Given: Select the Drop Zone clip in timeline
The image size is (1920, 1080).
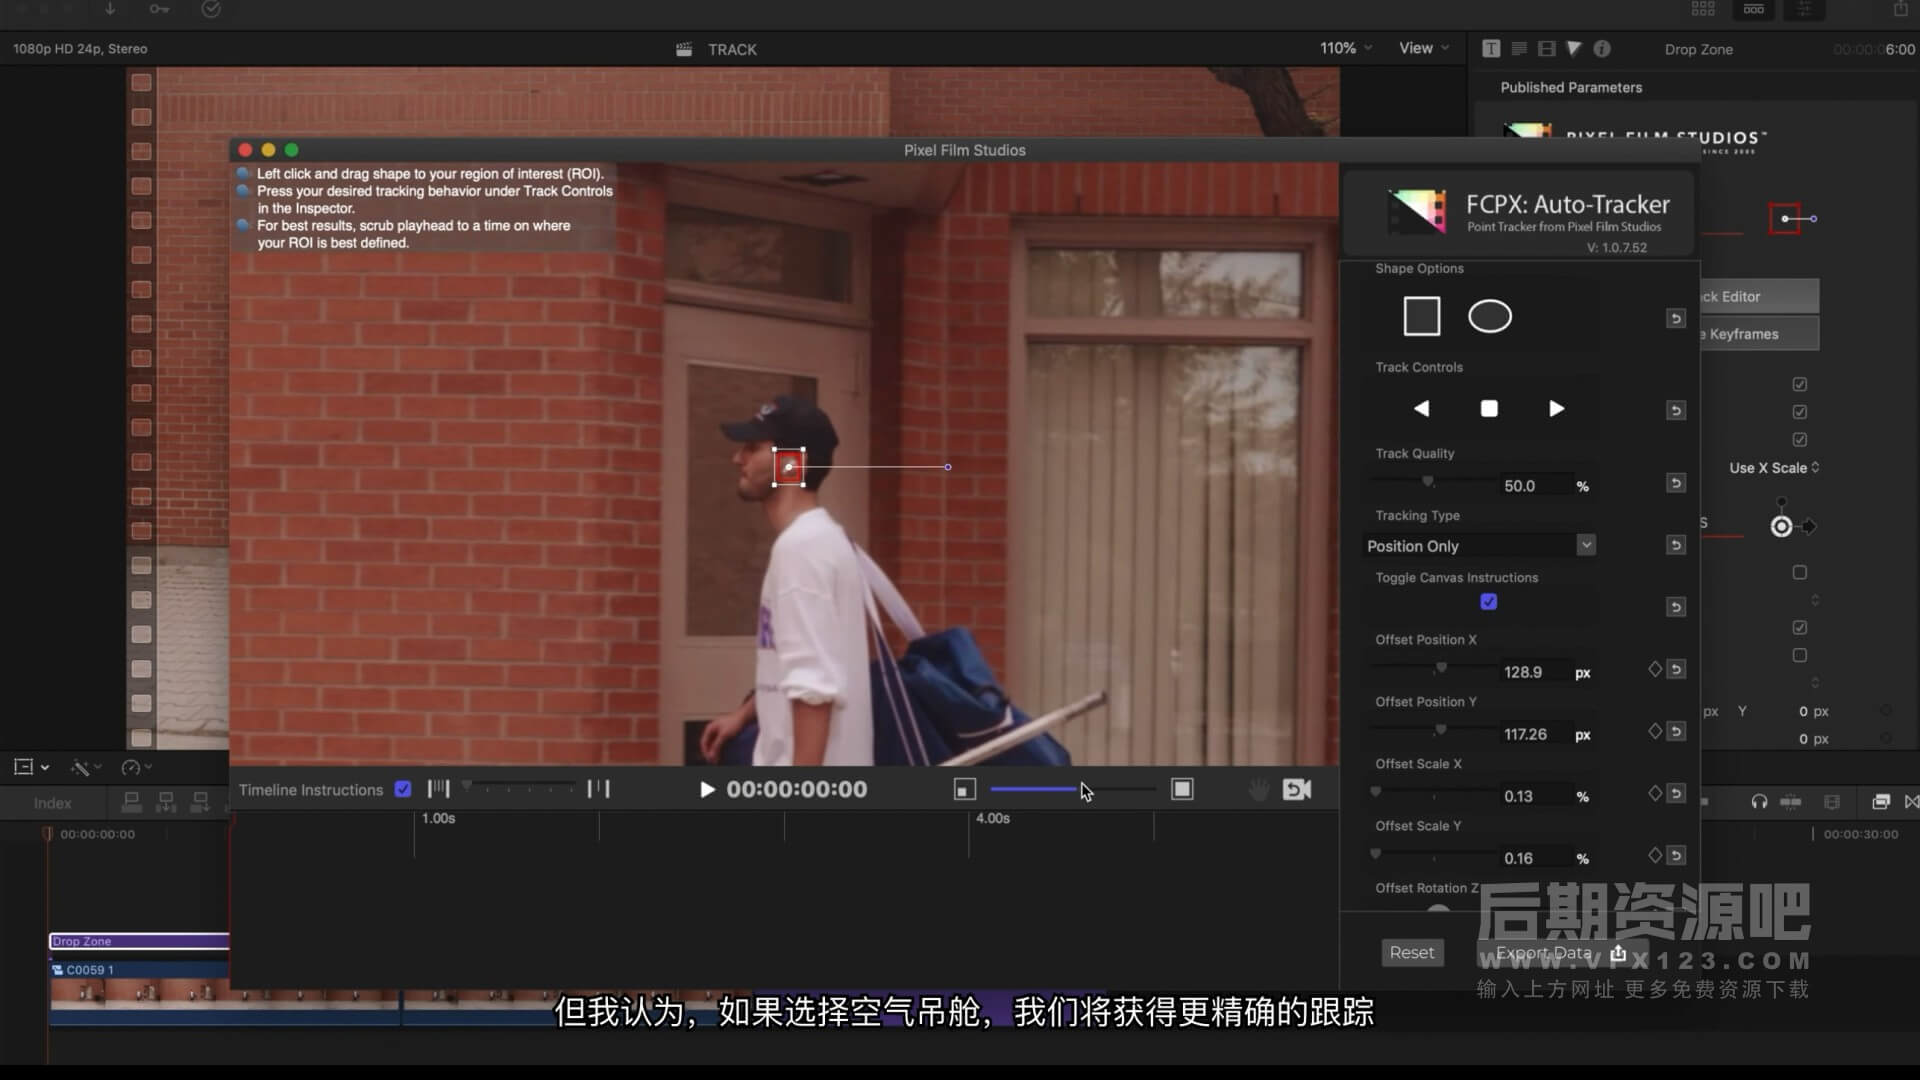Looking at the screenshot, I should [x=139, y=941].
